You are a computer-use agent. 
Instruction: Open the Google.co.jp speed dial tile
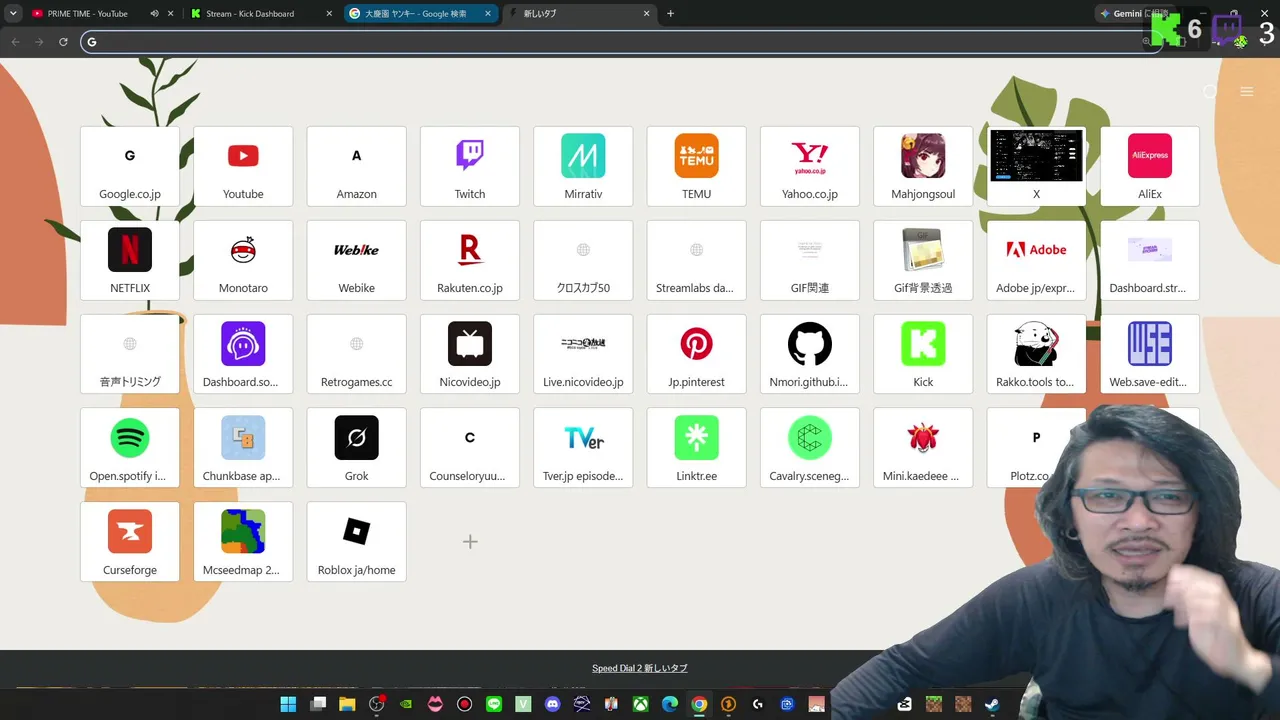[x=130, y=166]
